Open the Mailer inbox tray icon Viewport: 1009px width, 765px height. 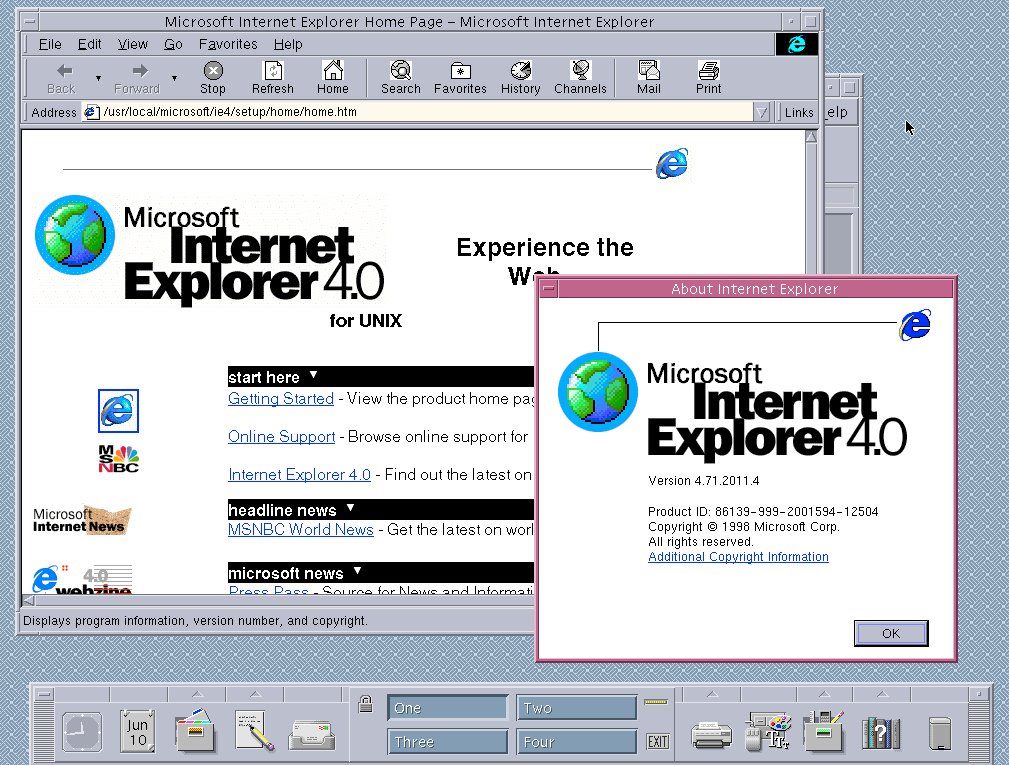click(x=311, y=735)
